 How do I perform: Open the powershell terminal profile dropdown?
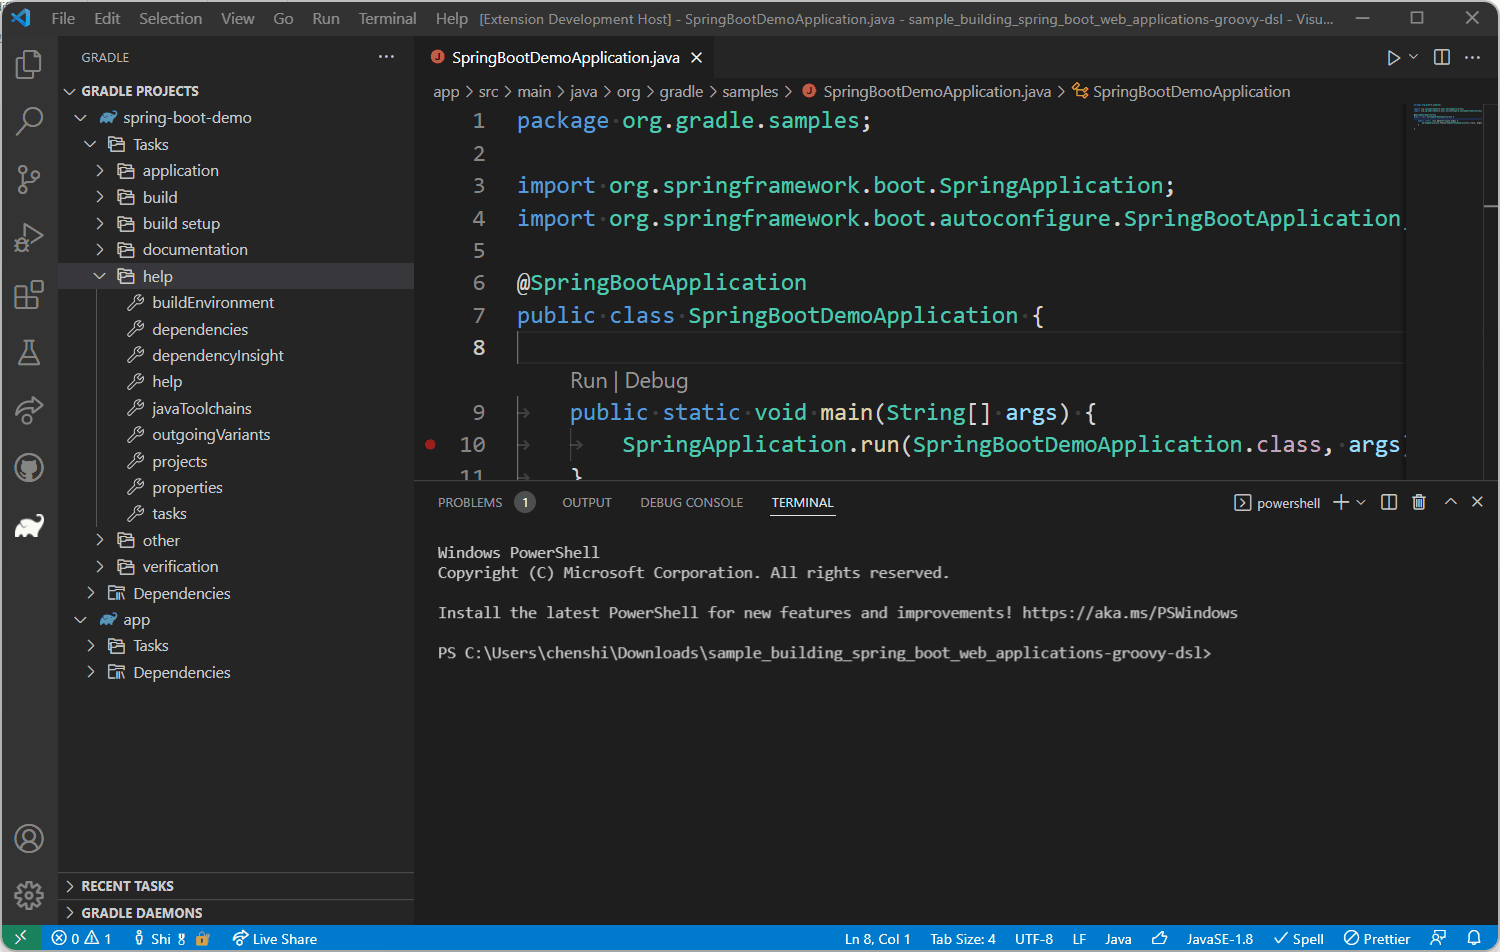(1360, 502)
